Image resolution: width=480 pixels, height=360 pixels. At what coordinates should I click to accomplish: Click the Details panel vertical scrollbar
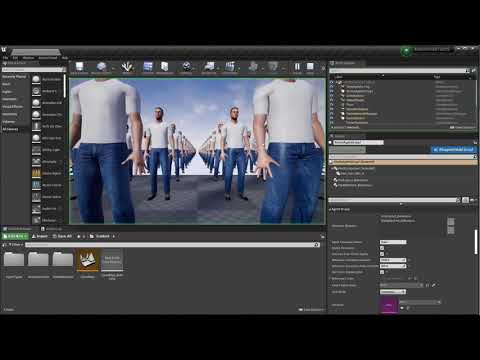(476, 242)
